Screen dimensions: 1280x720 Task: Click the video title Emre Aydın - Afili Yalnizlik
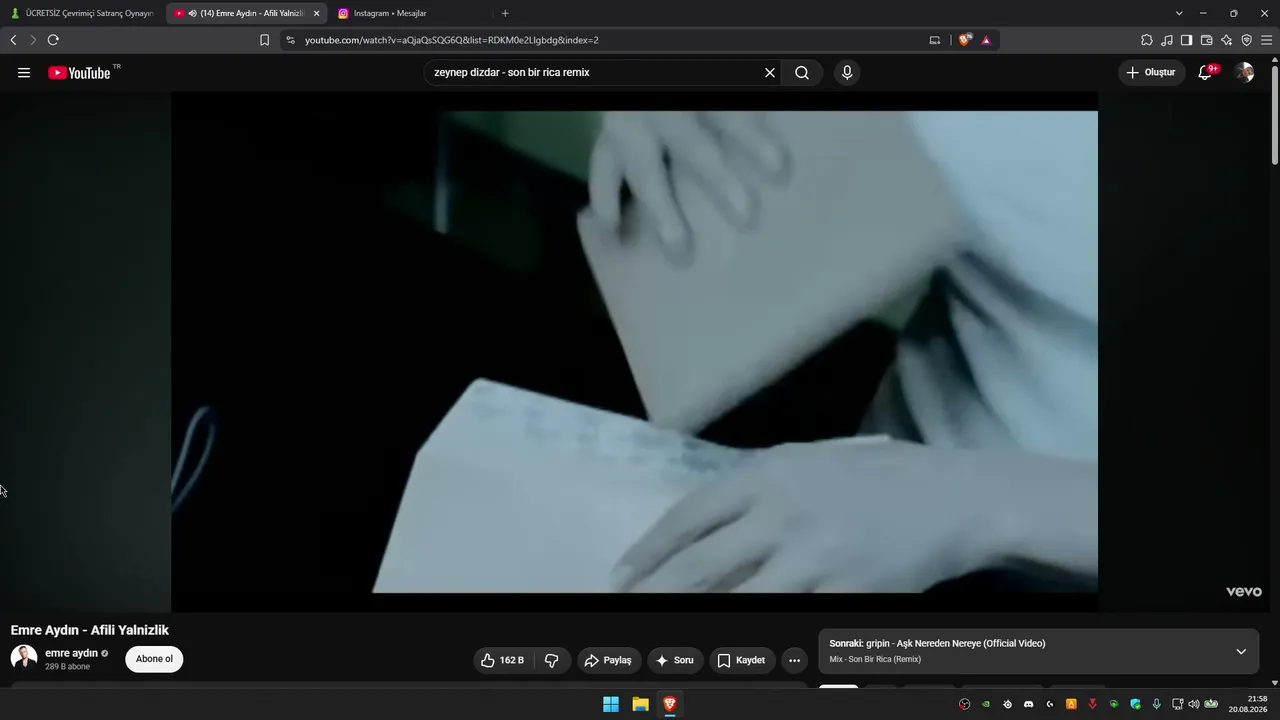[90, 630]
